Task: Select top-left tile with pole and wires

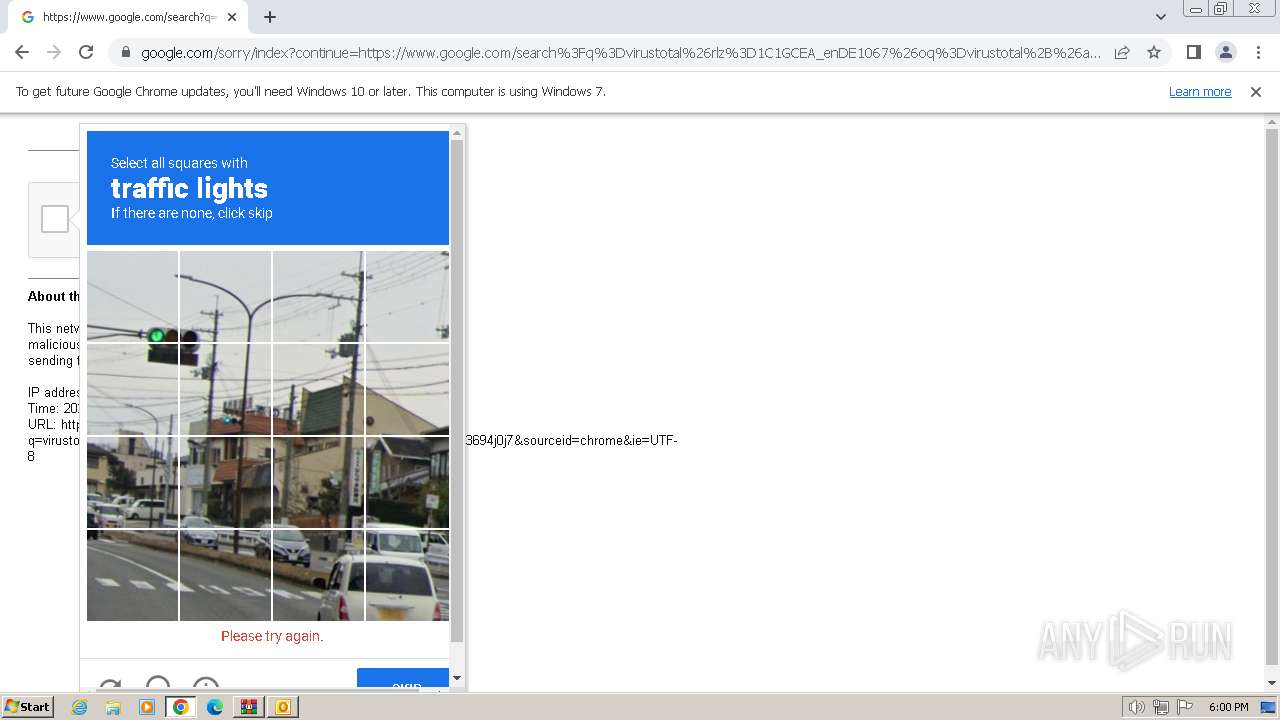Action: point(133,296)
